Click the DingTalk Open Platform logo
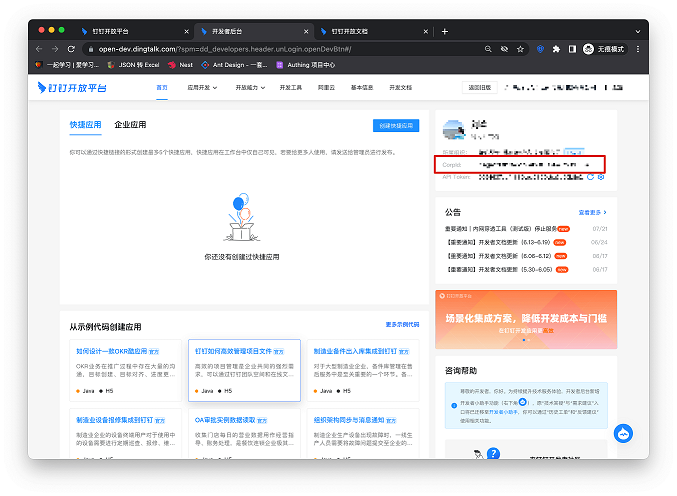This screenshot has width=677, height=496. [x=74, y=88]
